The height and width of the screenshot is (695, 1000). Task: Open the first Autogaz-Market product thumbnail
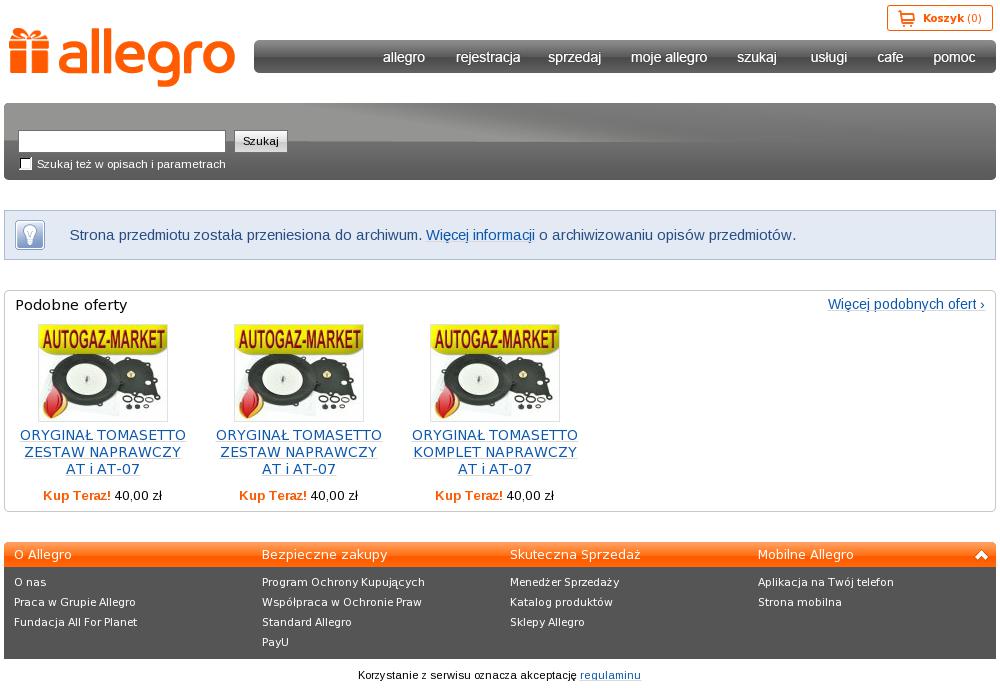tap(103, 372)
